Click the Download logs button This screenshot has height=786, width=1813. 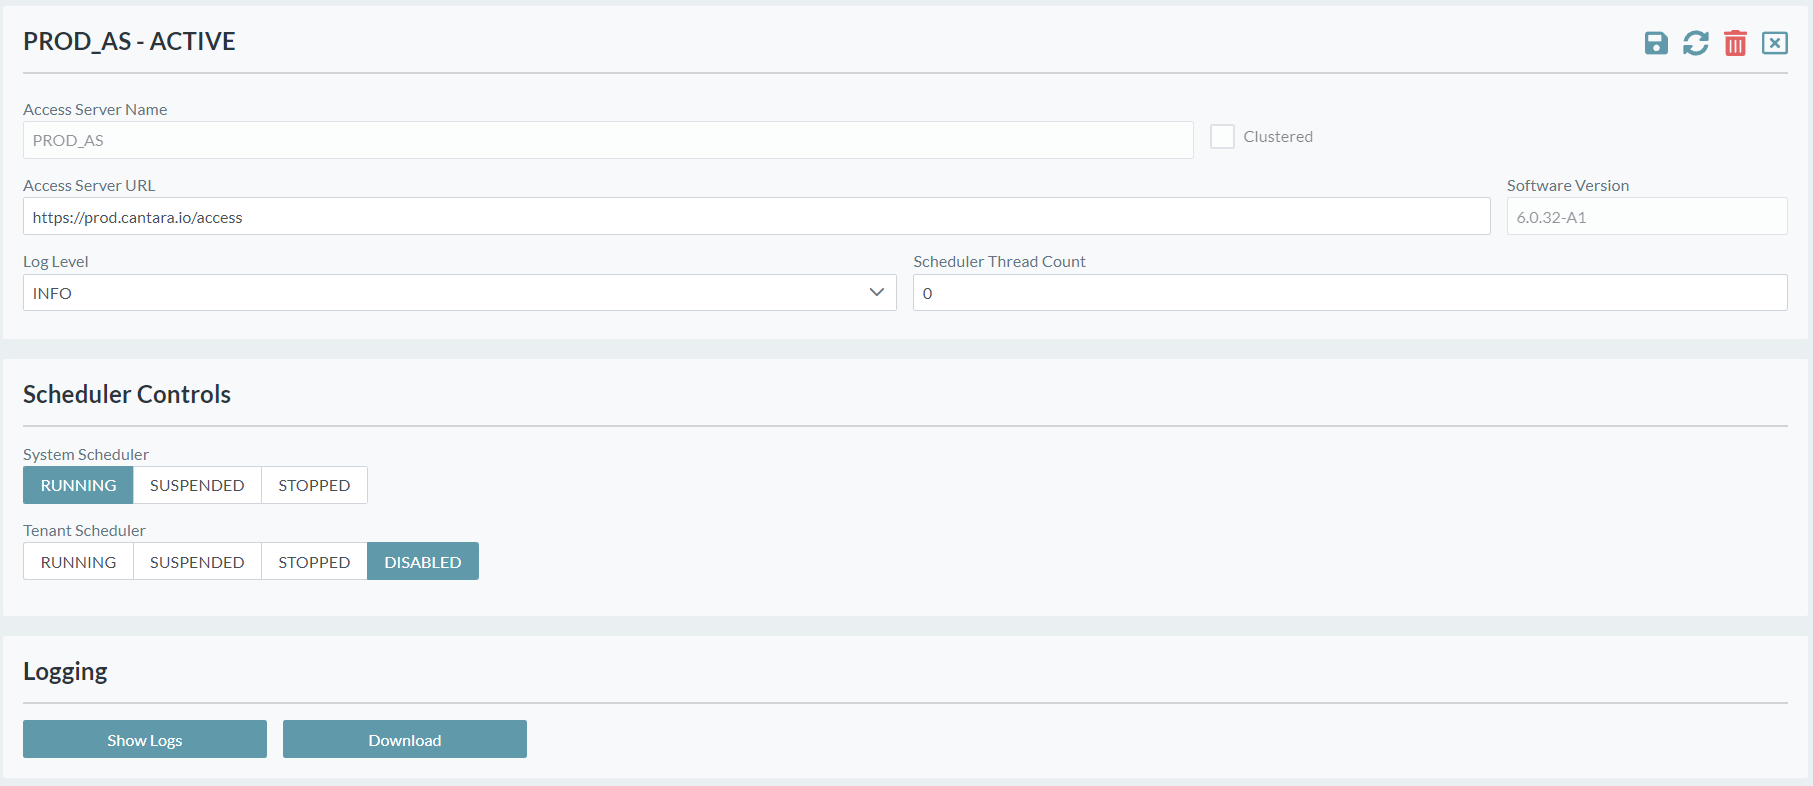pyautogui.click(x=404, y=740)
